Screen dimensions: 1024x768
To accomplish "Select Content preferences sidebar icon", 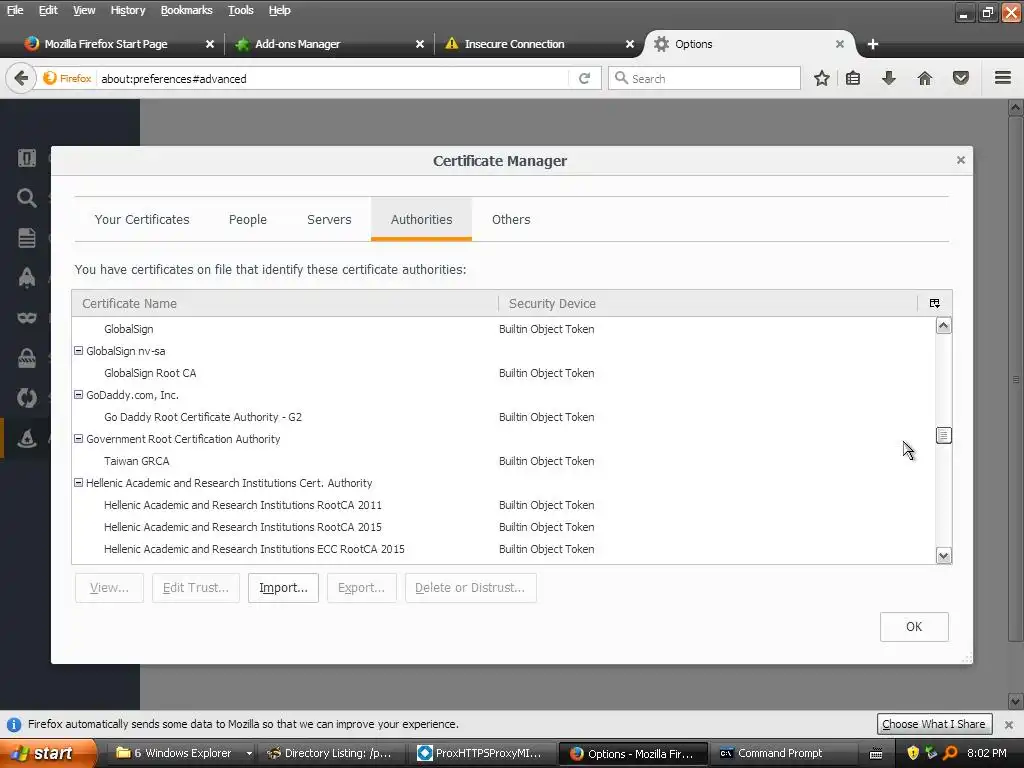I will [27, 238].
